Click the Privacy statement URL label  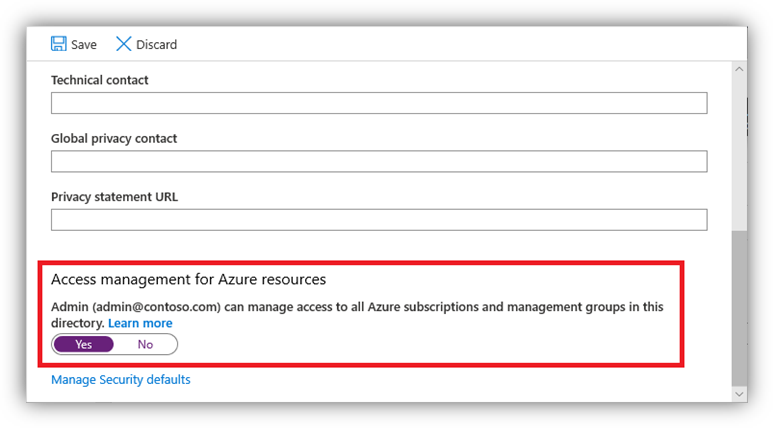coord(114,197)
